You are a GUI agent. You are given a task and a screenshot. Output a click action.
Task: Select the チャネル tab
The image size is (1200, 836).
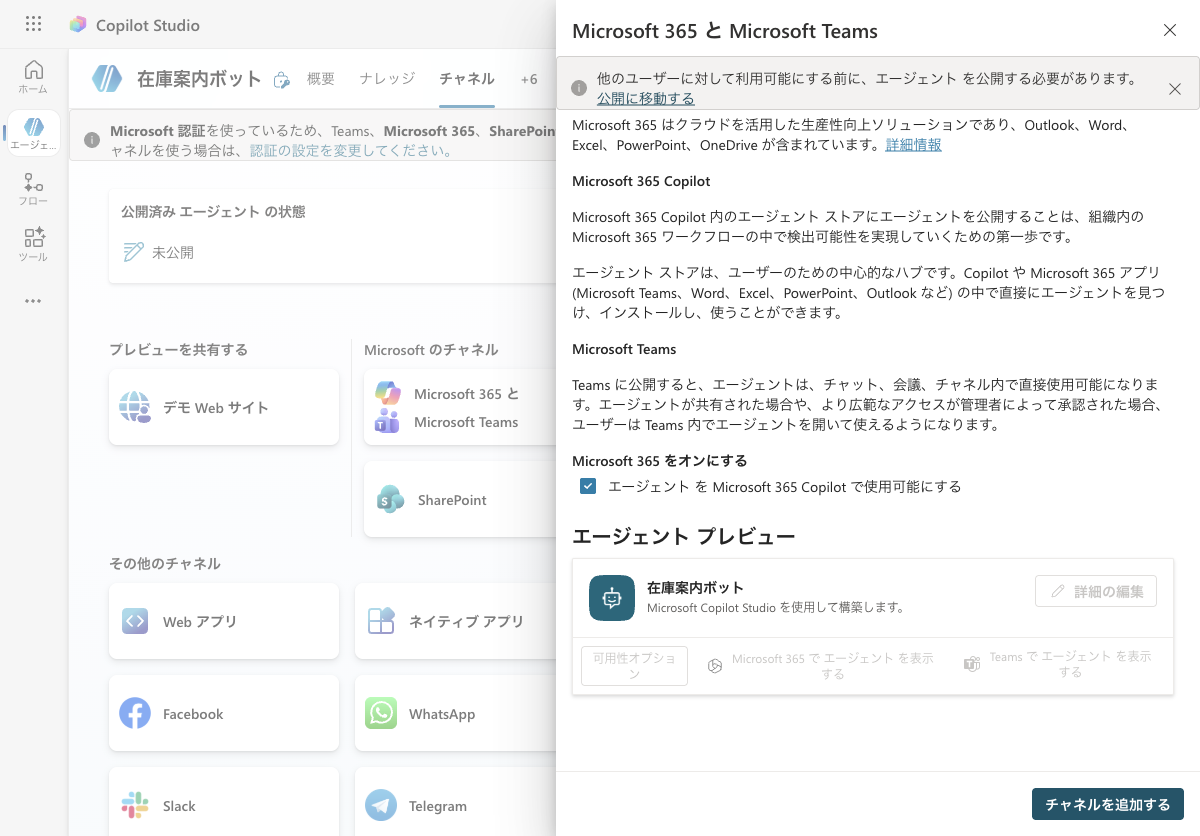[467, 79]
